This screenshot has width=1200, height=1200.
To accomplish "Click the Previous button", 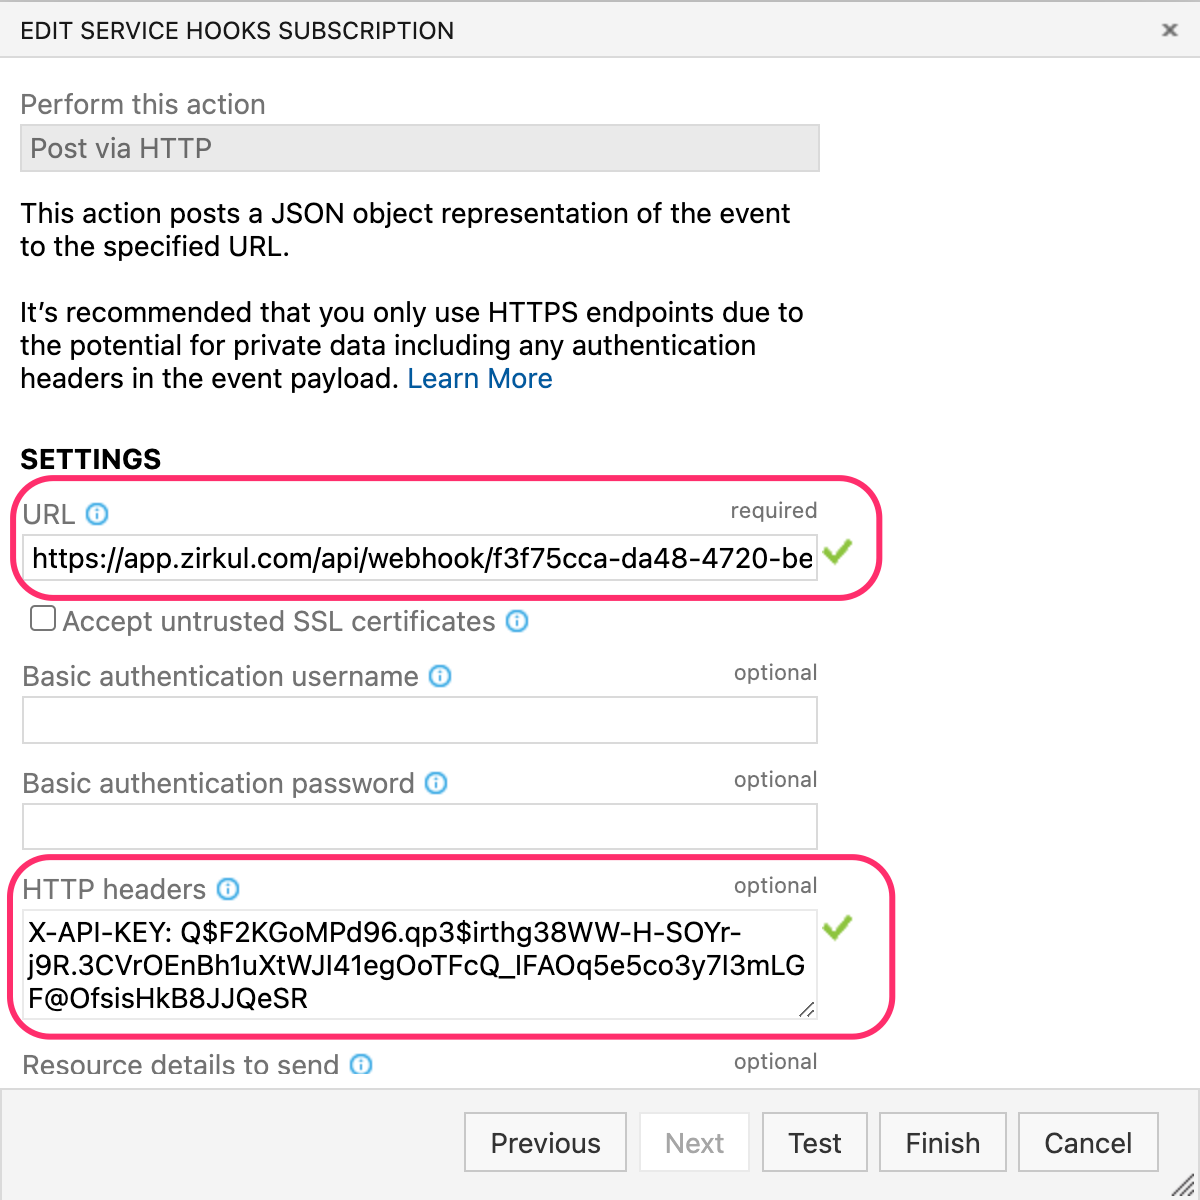I will (546, 1142).
